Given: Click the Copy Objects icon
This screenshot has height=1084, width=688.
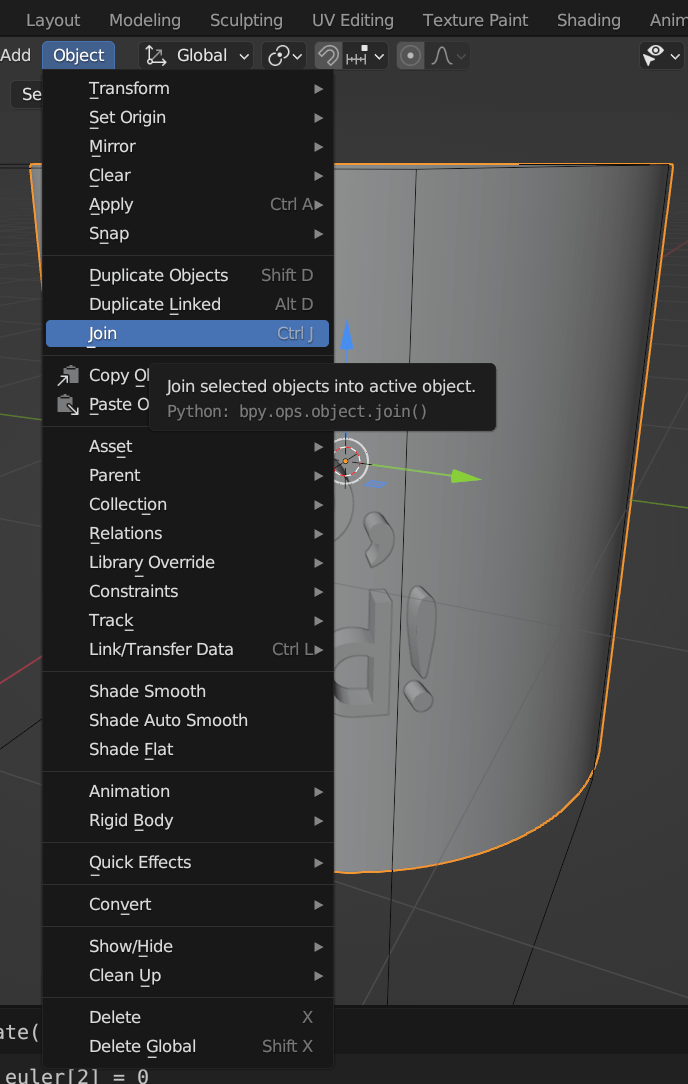Looking at the screenshot, I should tap(68, 375).
